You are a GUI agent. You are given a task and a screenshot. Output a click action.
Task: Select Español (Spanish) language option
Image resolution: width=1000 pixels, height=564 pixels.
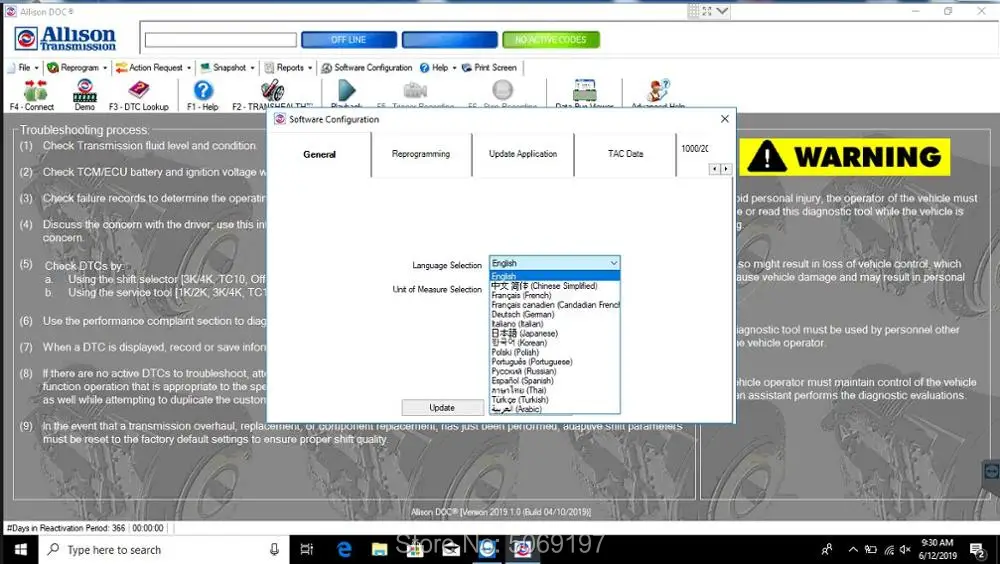[x=554, y=380]
